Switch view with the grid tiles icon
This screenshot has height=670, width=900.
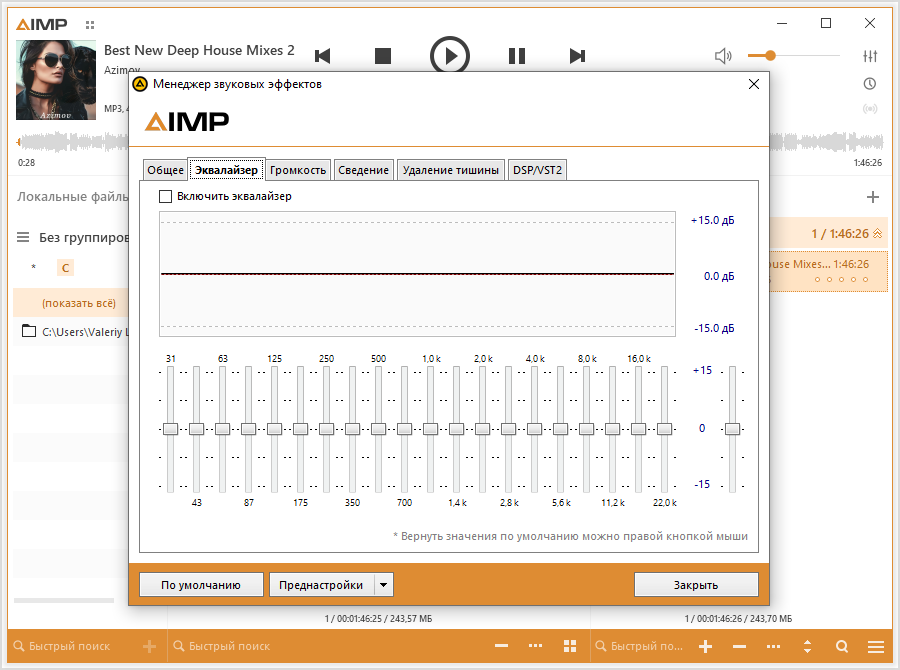(x=570, y=646)
